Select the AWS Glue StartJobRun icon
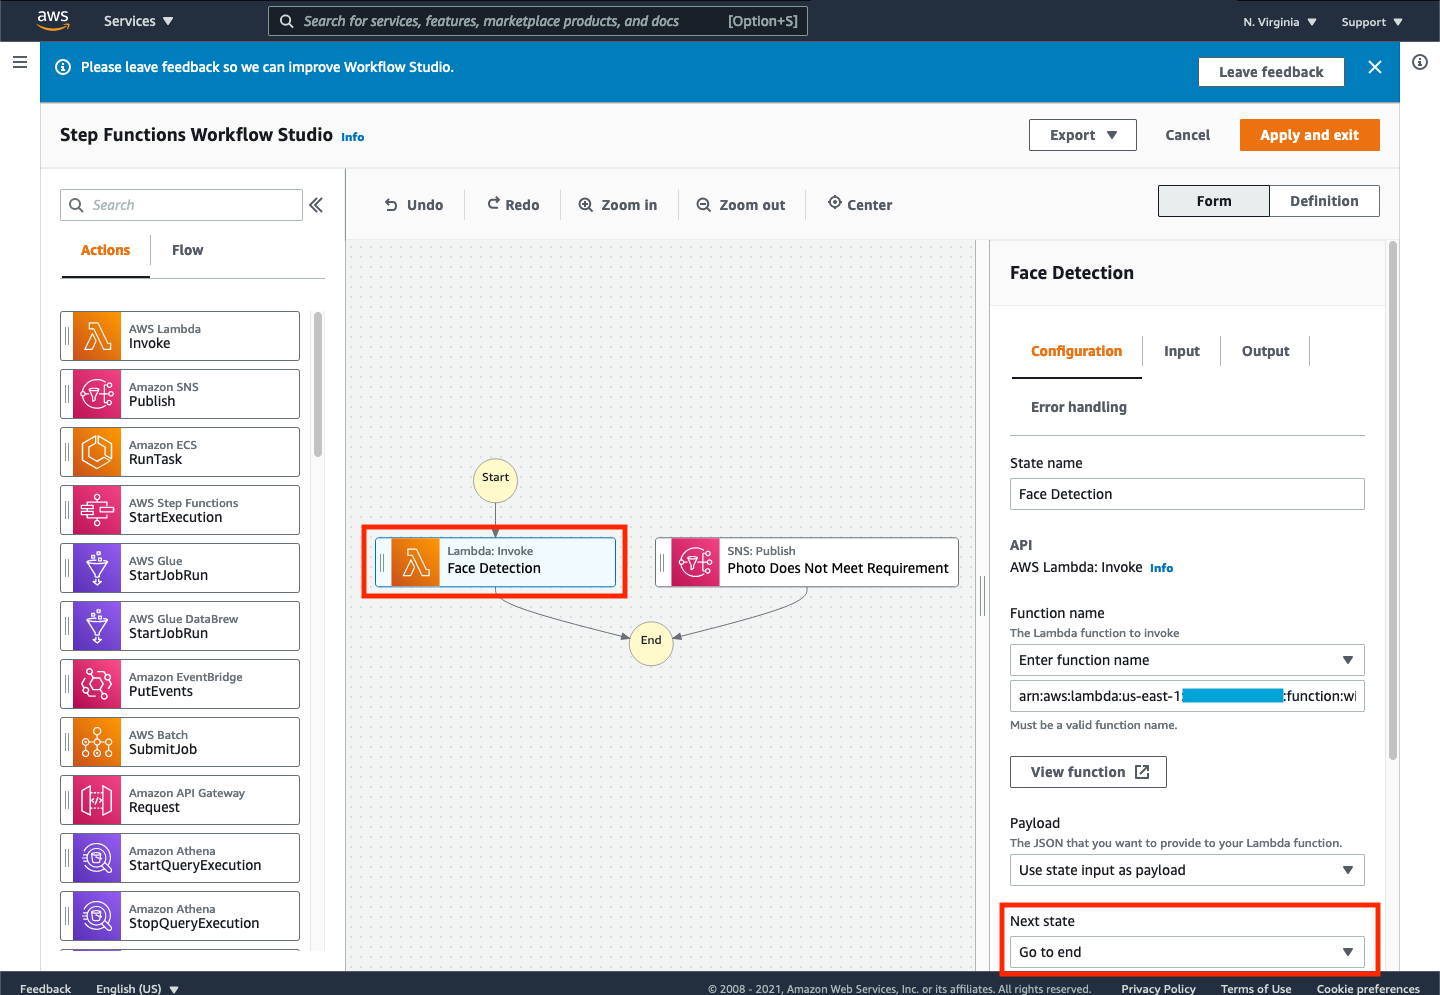The image size is (1440, 995). 97,568
